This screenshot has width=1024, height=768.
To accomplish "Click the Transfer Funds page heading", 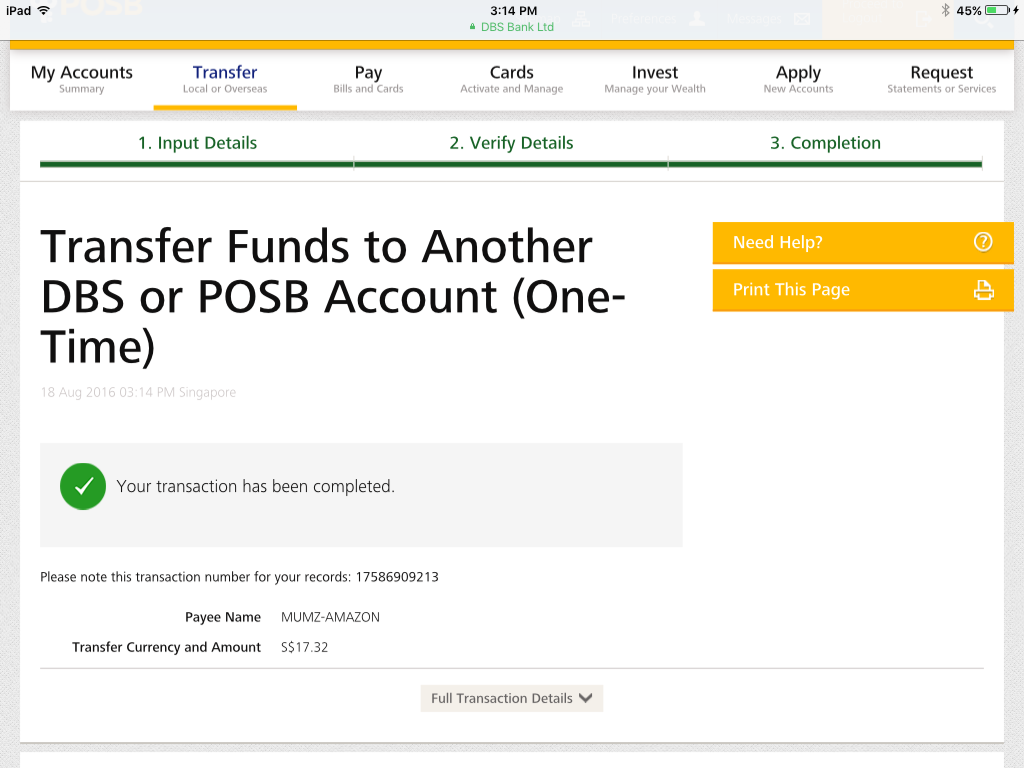I will [x=333, y=296].
